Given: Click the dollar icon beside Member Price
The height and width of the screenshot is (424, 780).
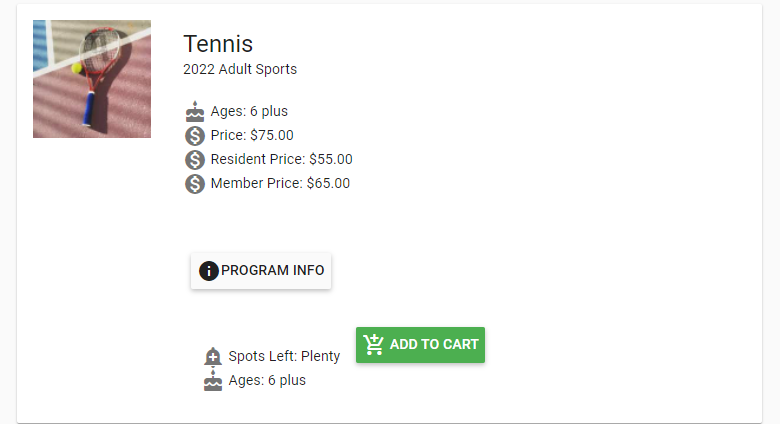Looking at the screenshot, I should pyautogui.click(x=195, y=183).
